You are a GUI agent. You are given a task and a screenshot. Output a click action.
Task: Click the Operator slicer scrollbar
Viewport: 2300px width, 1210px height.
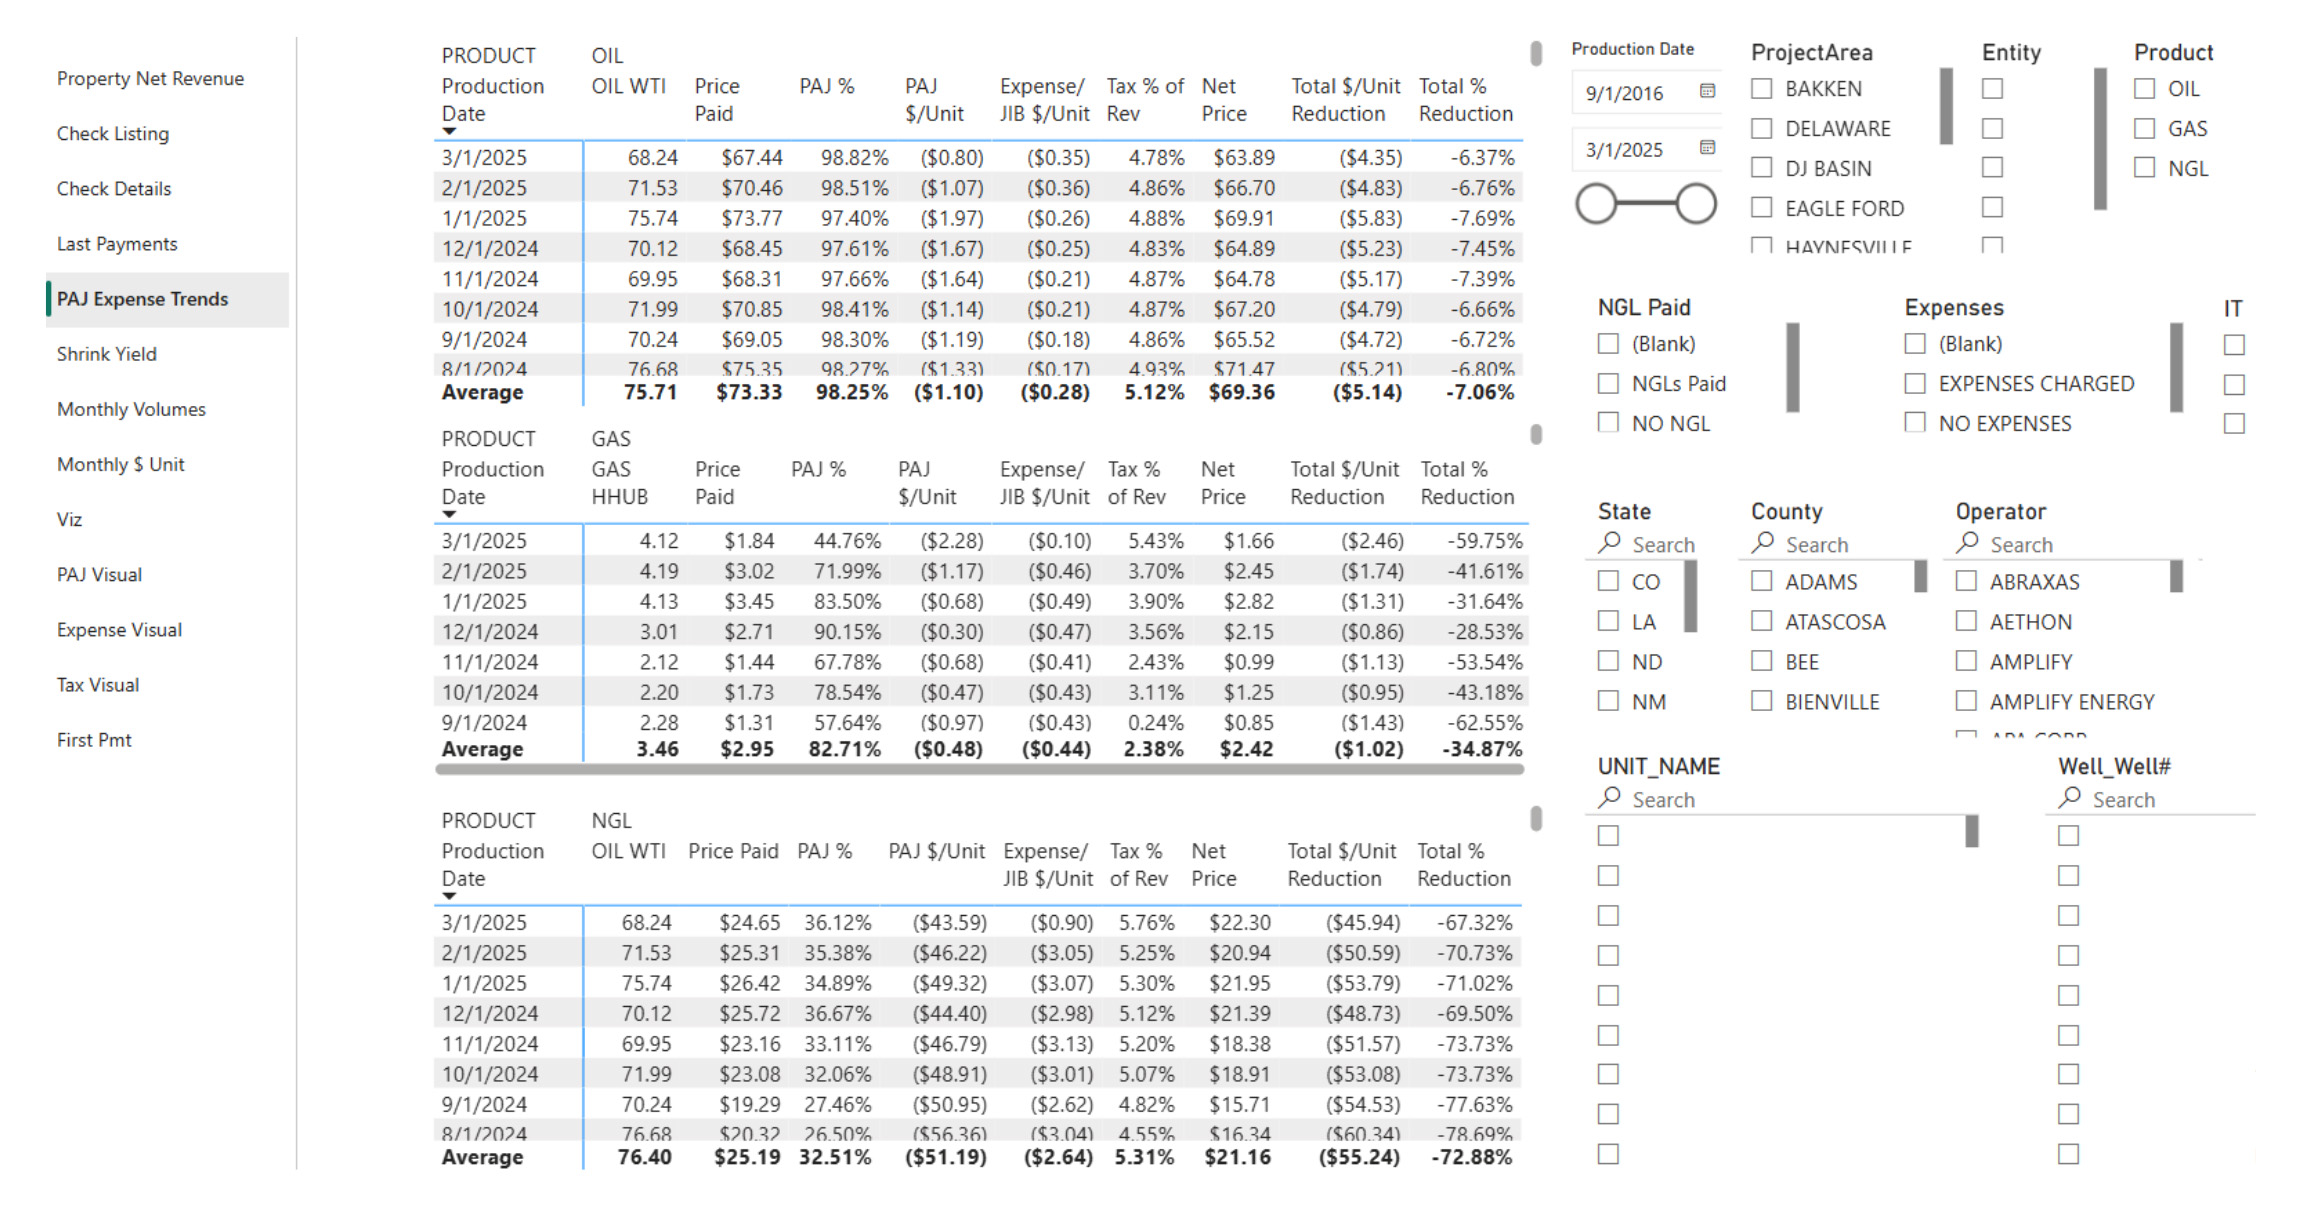(2176, 576)
